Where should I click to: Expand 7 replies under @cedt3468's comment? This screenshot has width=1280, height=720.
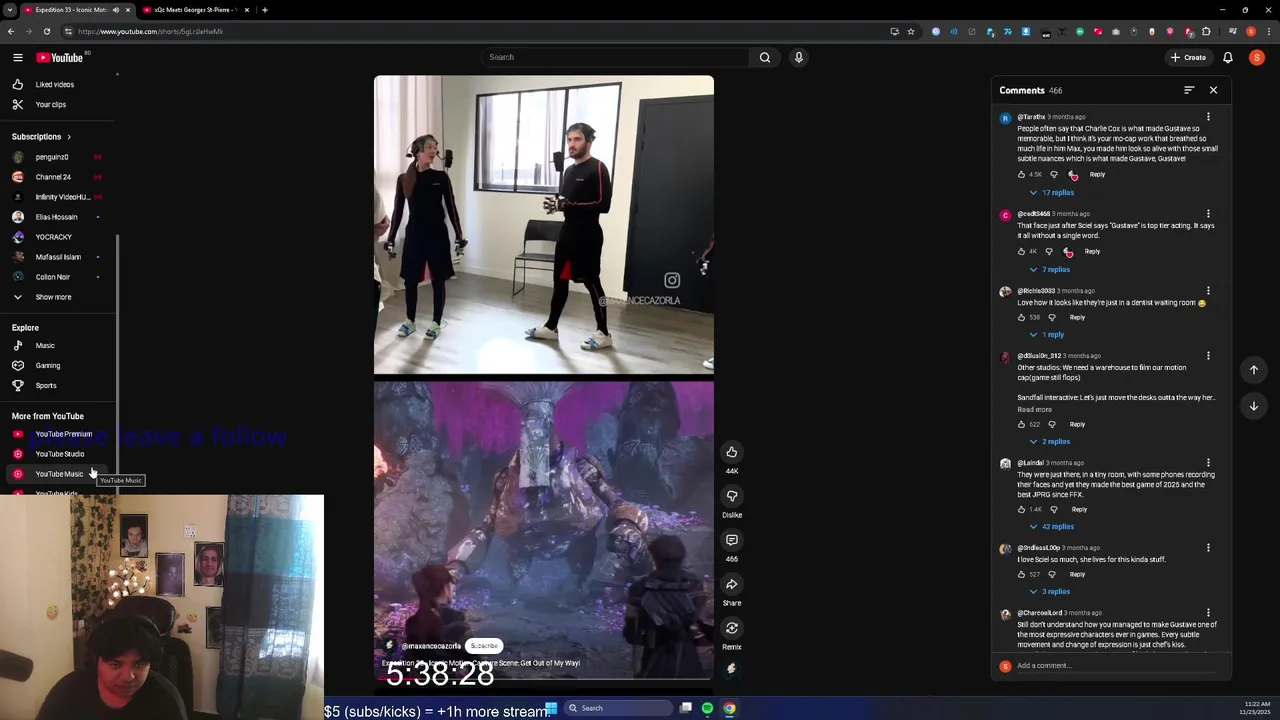pyautogui.click(x=1050, y=270)
